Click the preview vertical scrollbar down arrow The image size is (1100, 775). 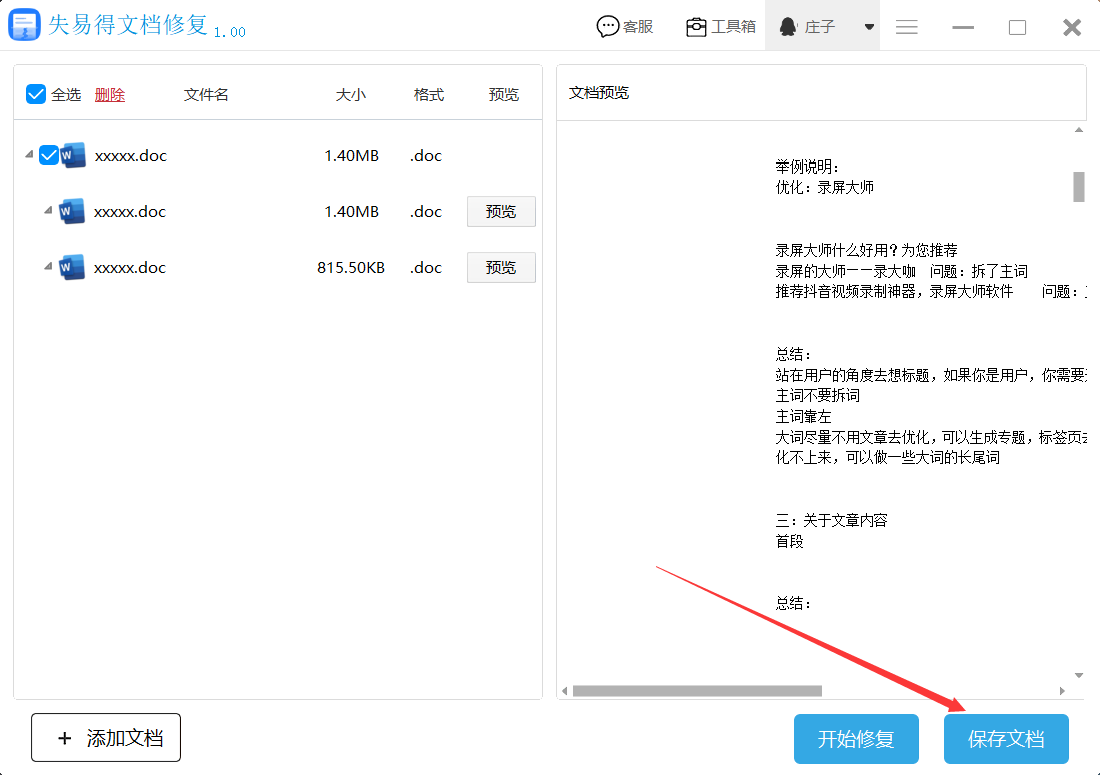(1079, 676)
